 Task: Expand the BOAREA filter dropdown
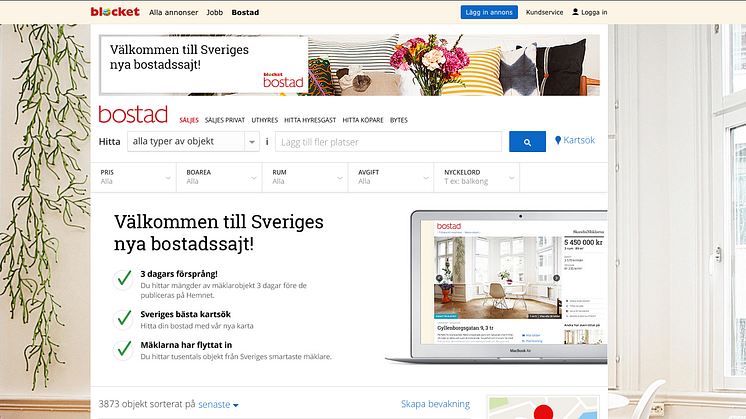[x=219, y=177]
